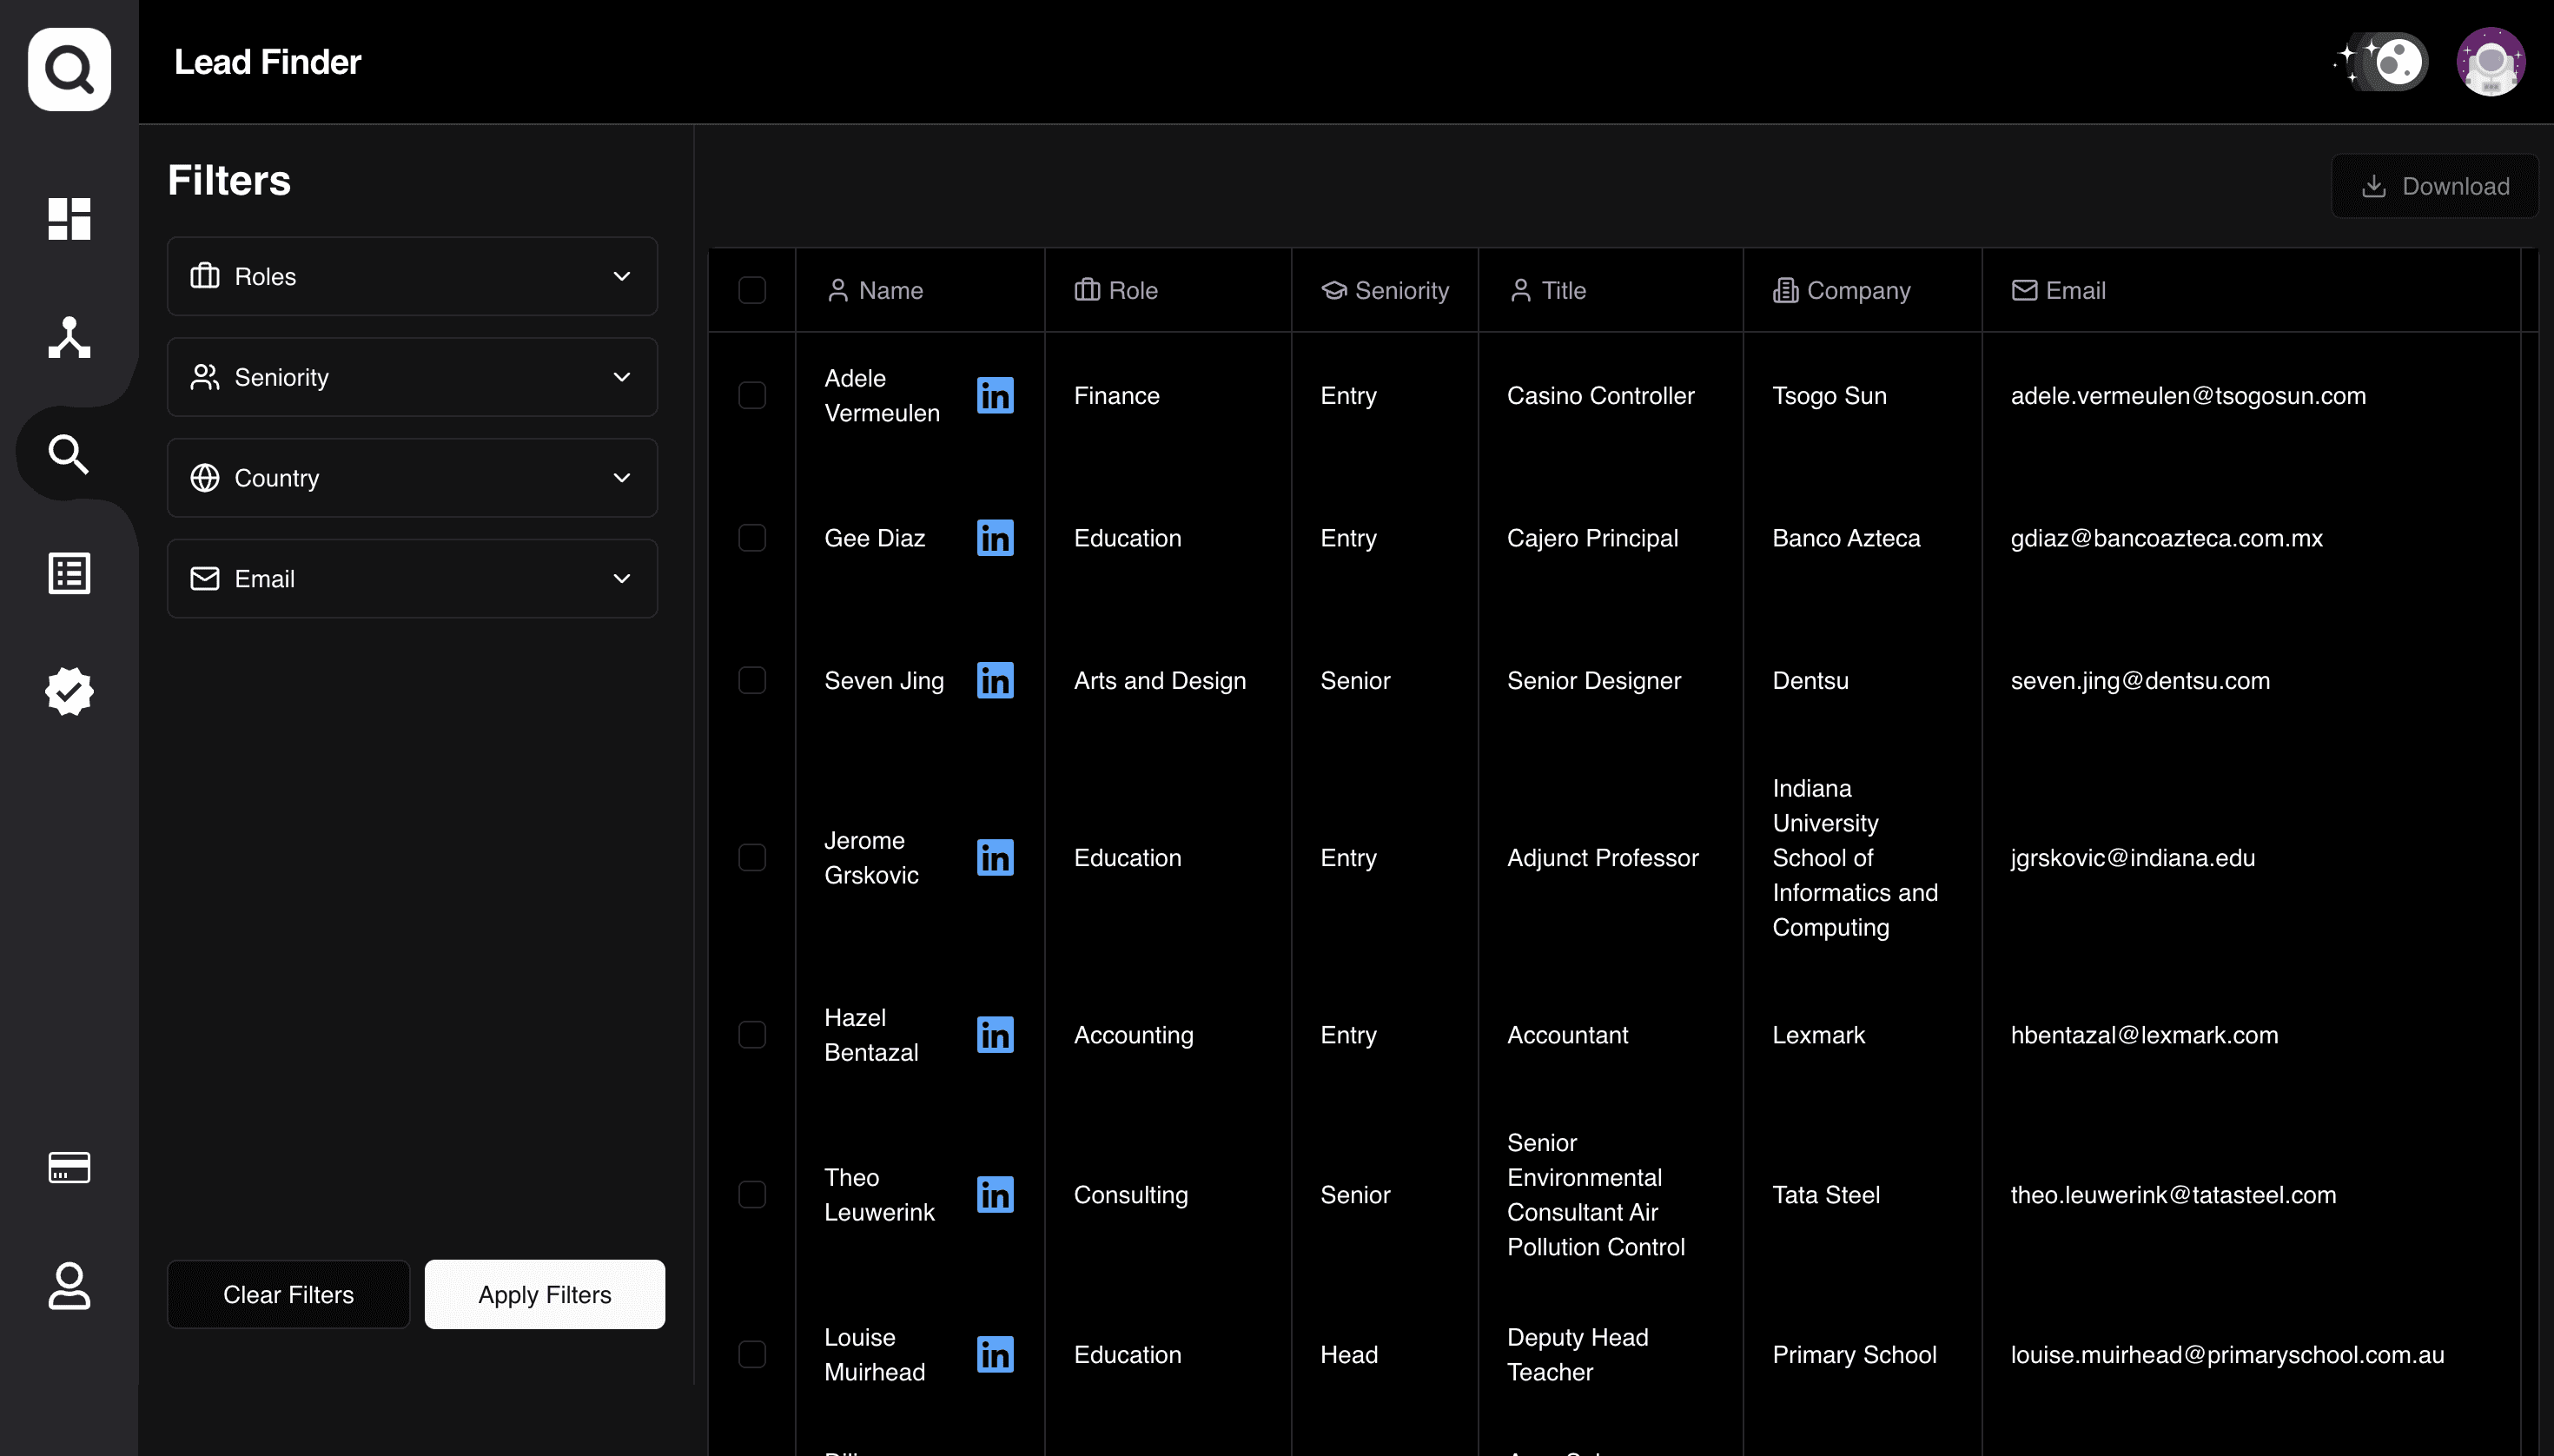Click the Tsogo Sun company cell
The height and width of the screenshot is (1456, 2554).
coord(1829,395)
